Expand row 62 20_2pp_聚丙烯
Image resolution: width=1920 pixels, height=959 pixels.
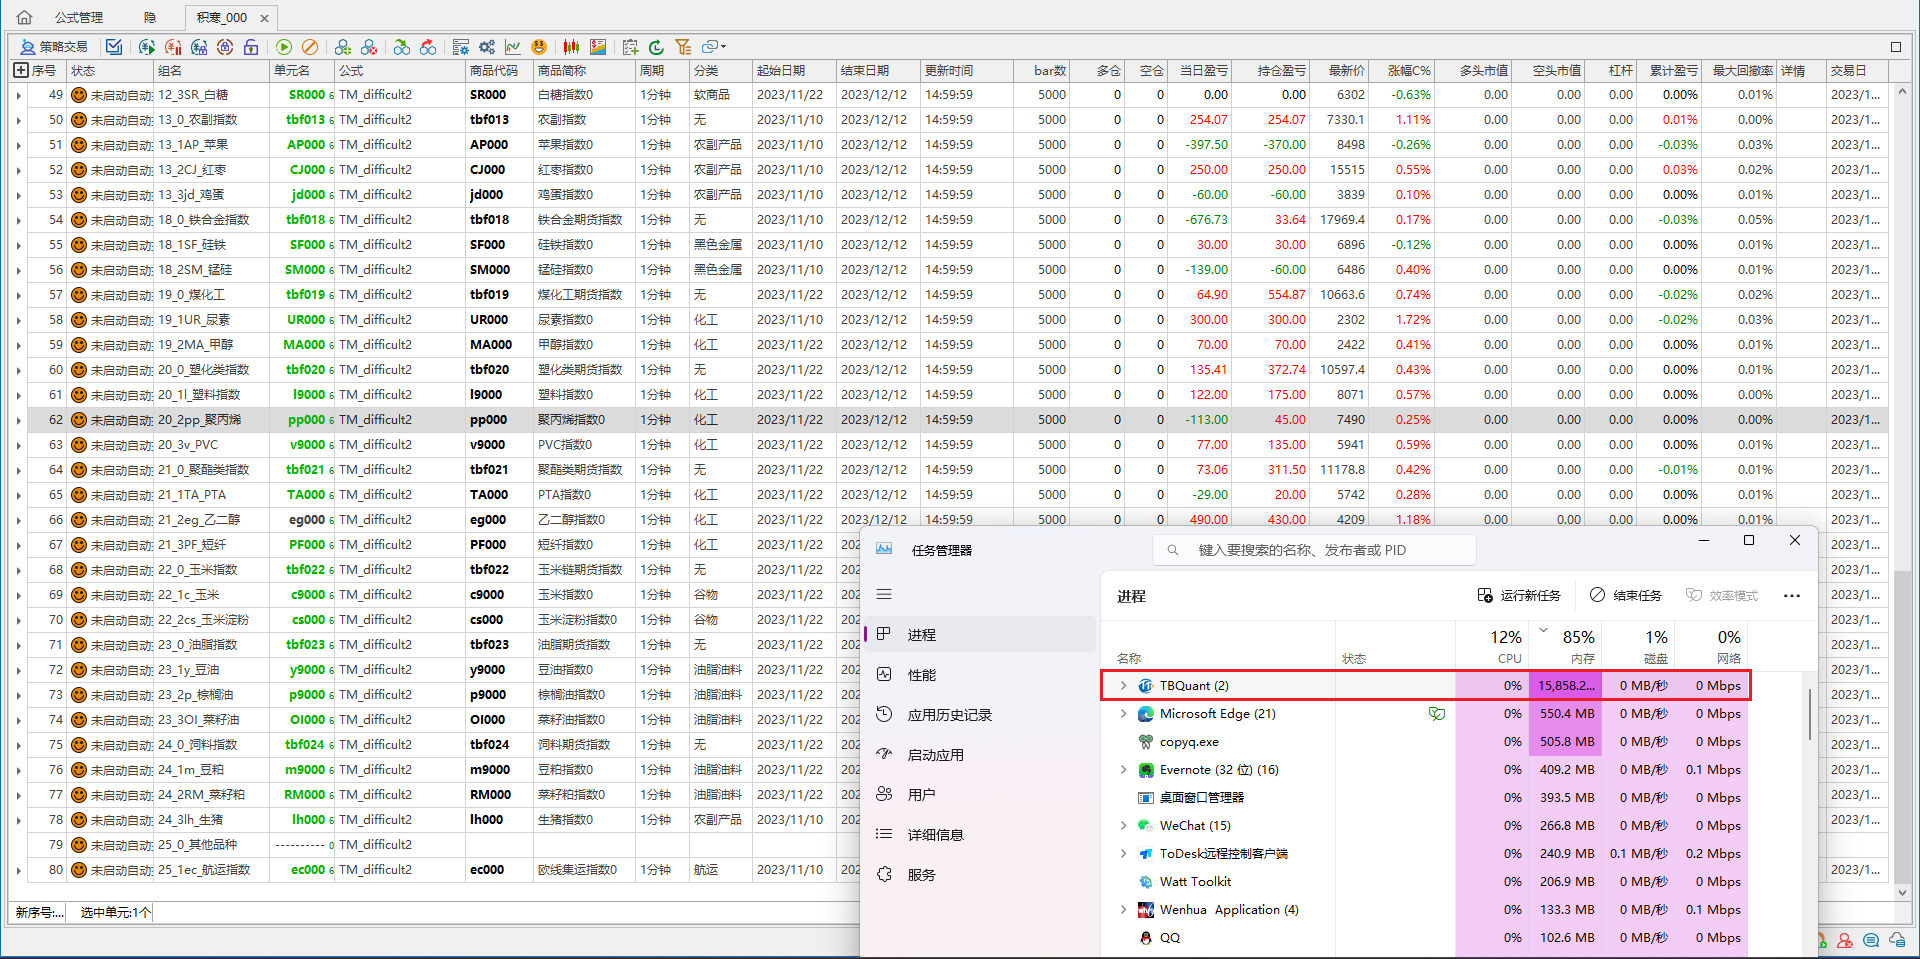click(18, 420)
